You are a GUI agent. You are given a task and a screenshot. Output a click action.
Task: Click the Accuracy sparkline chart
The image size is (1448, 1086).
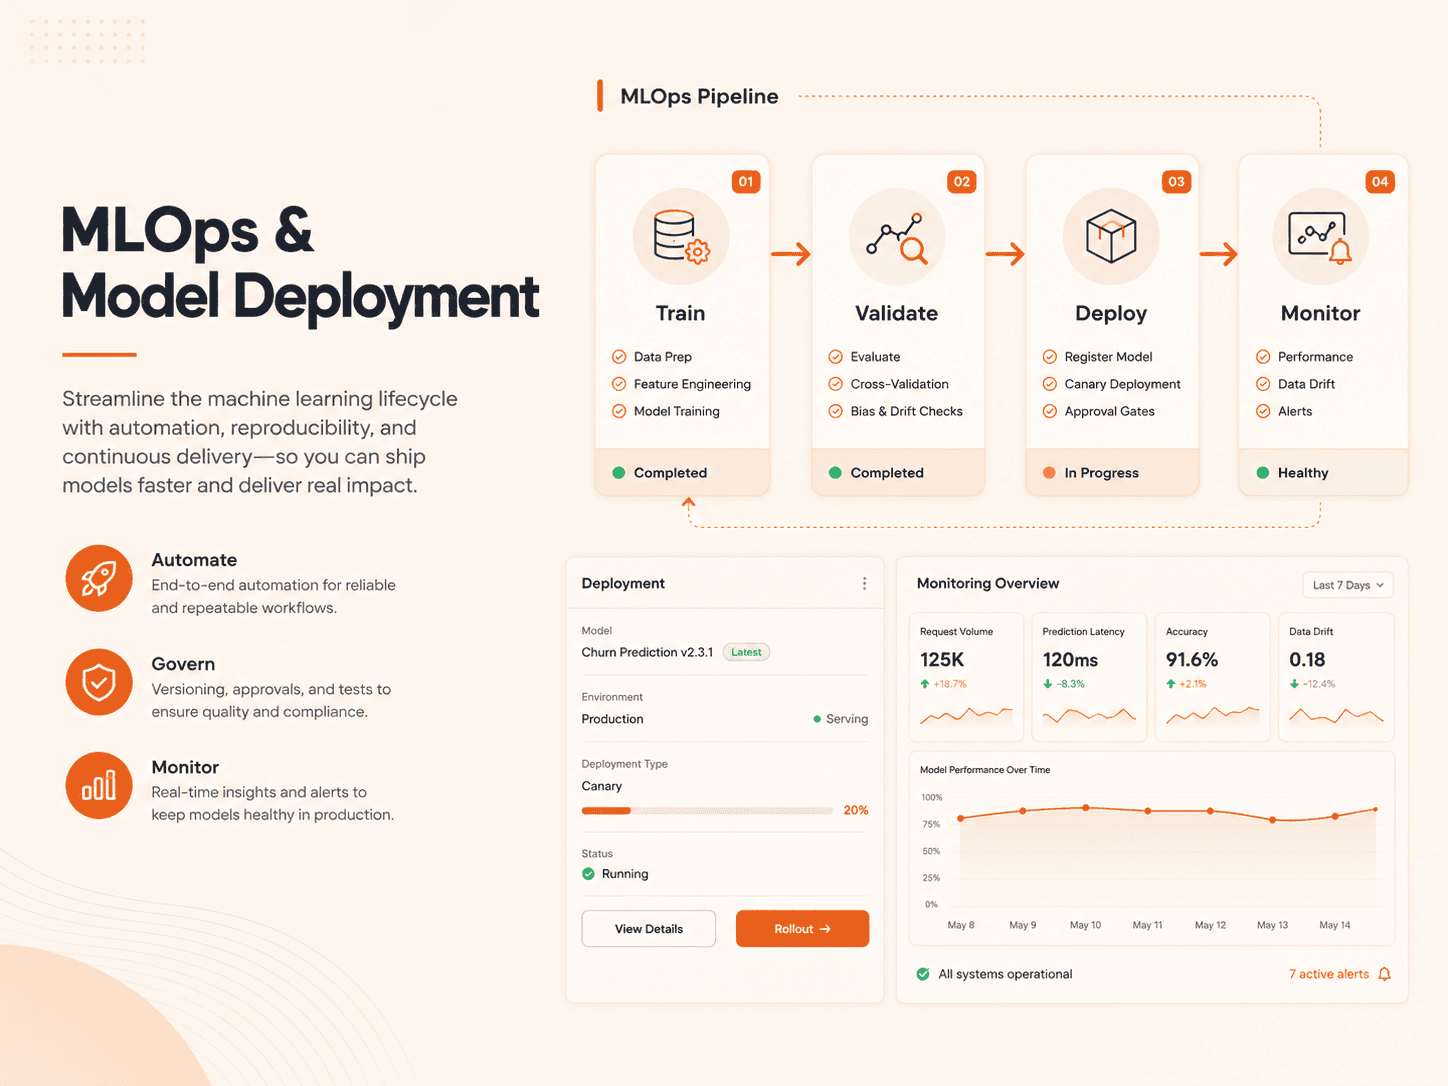pos(1212,714)
